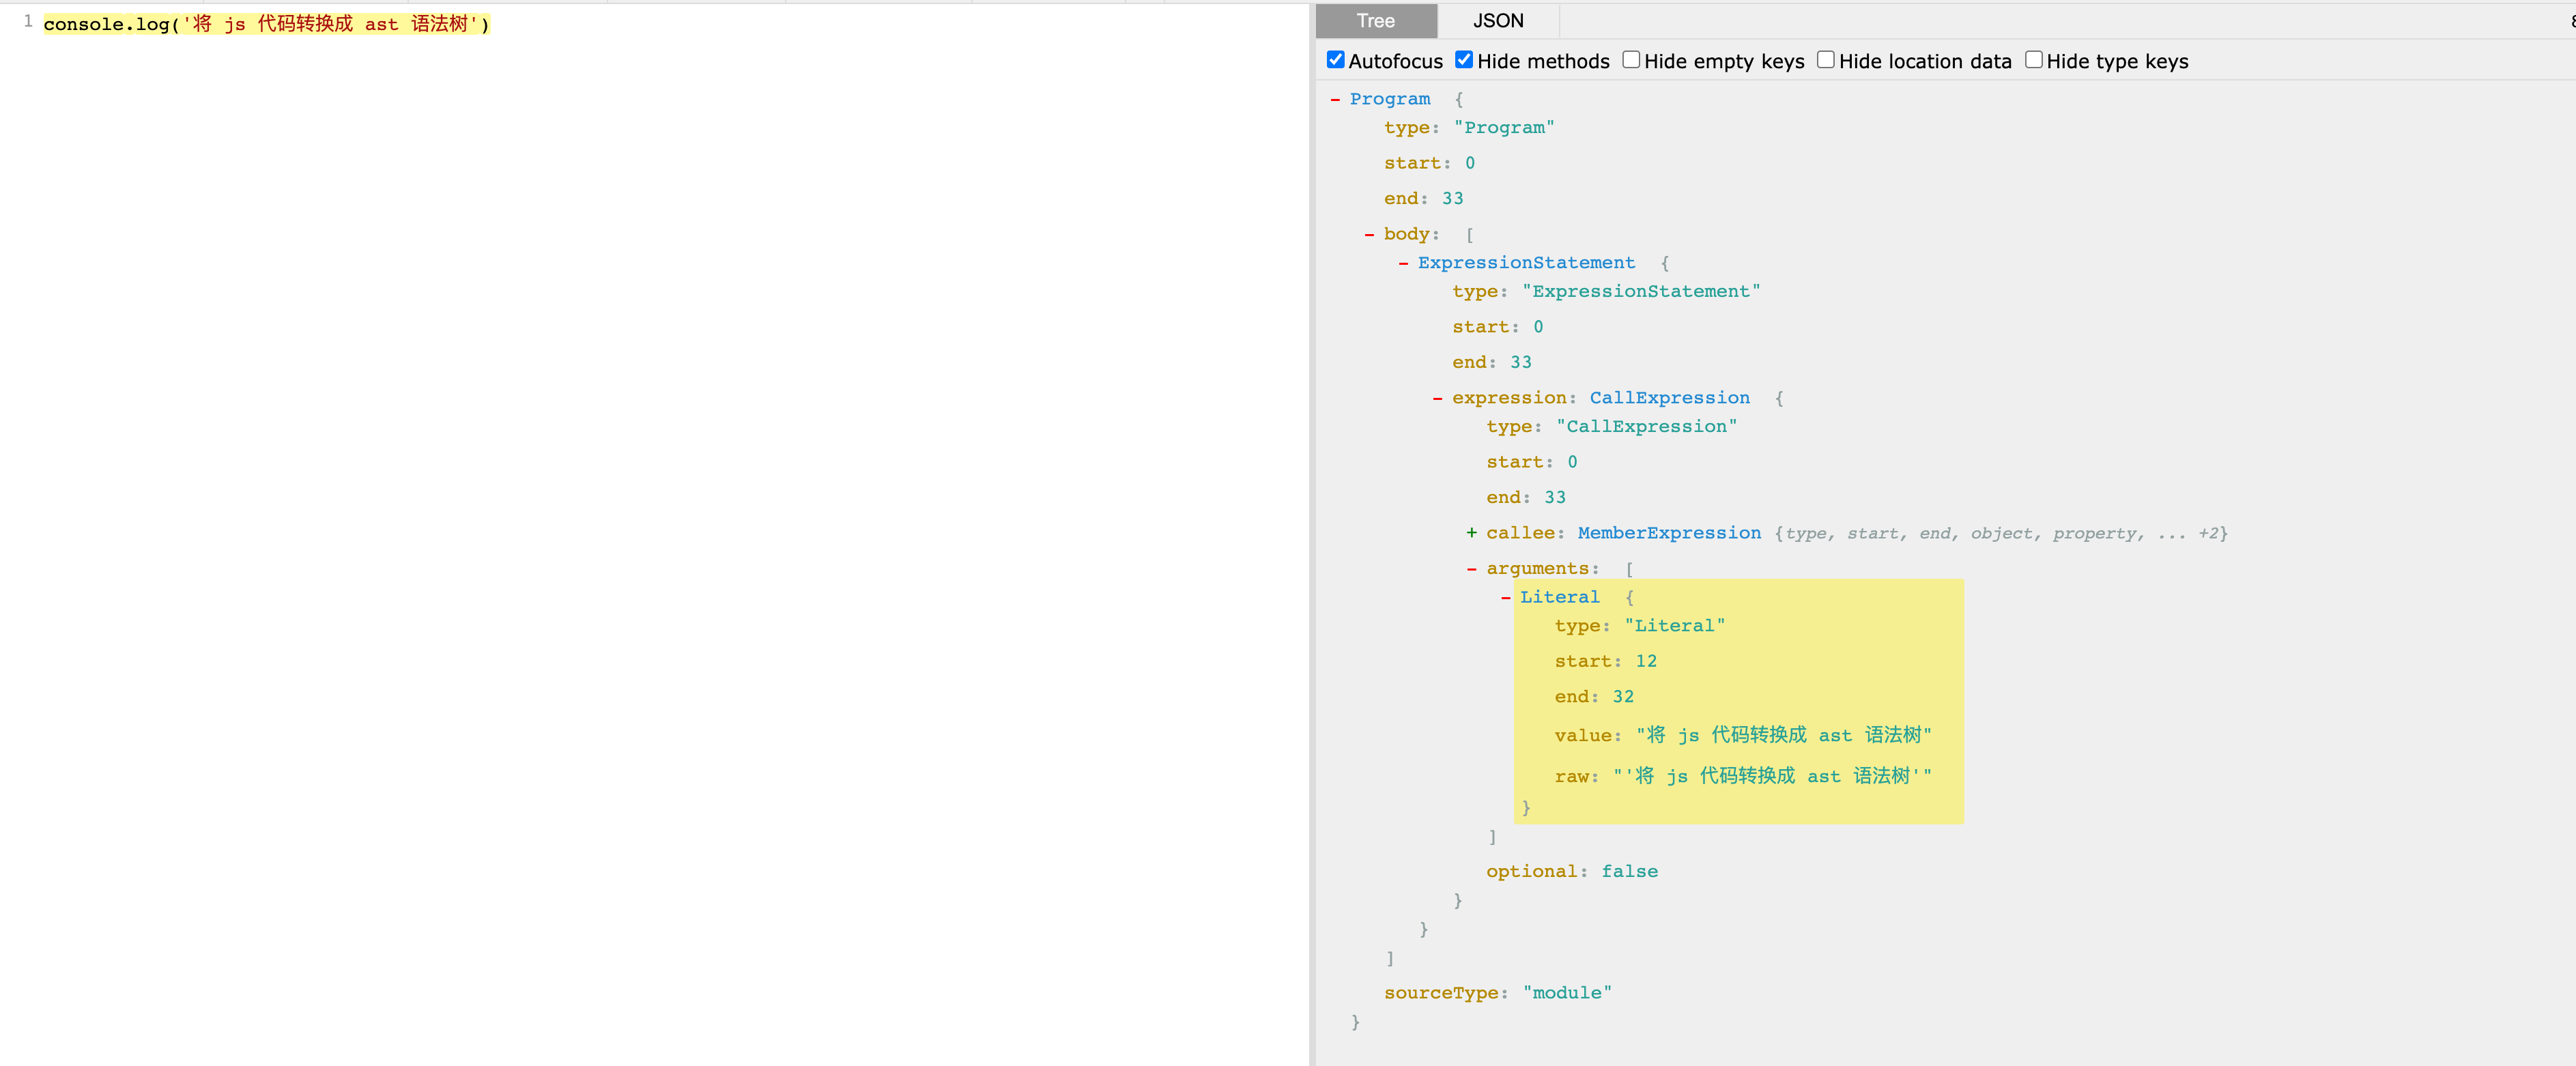Screen dimensions: 2576x1066
Task: Click the arguments key name
Action: (1537, 568)
